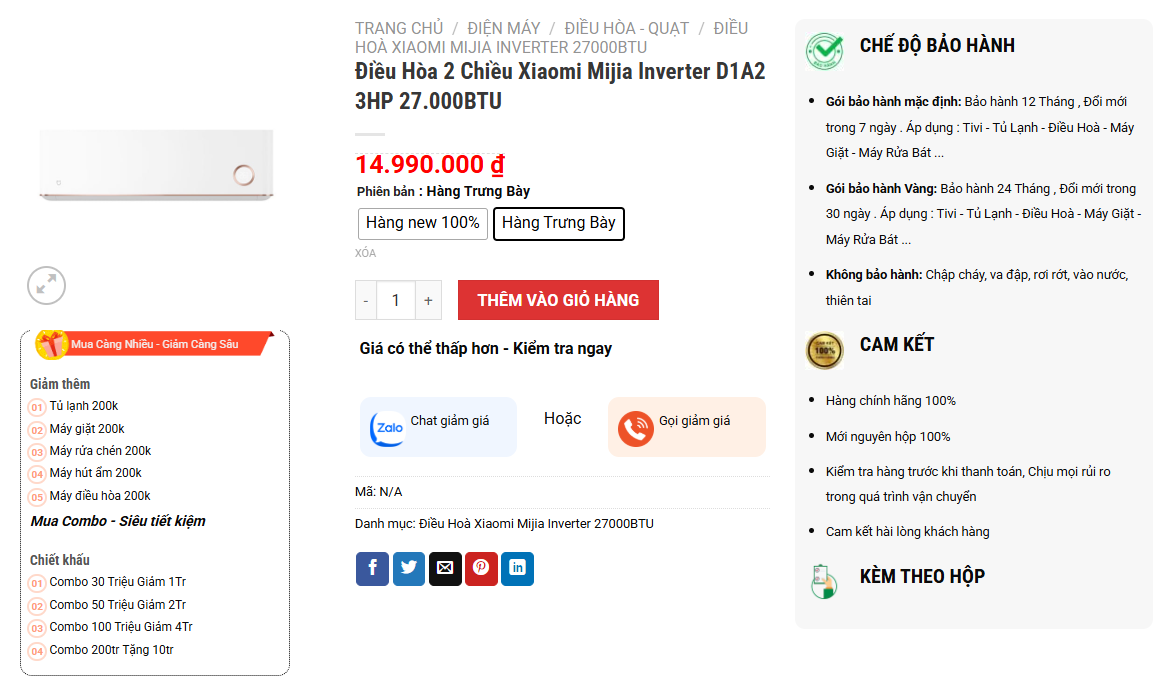The width and height of the screenshot is (1167, 696).
Task: Decrease quantity with minus button
Action: 366,300
